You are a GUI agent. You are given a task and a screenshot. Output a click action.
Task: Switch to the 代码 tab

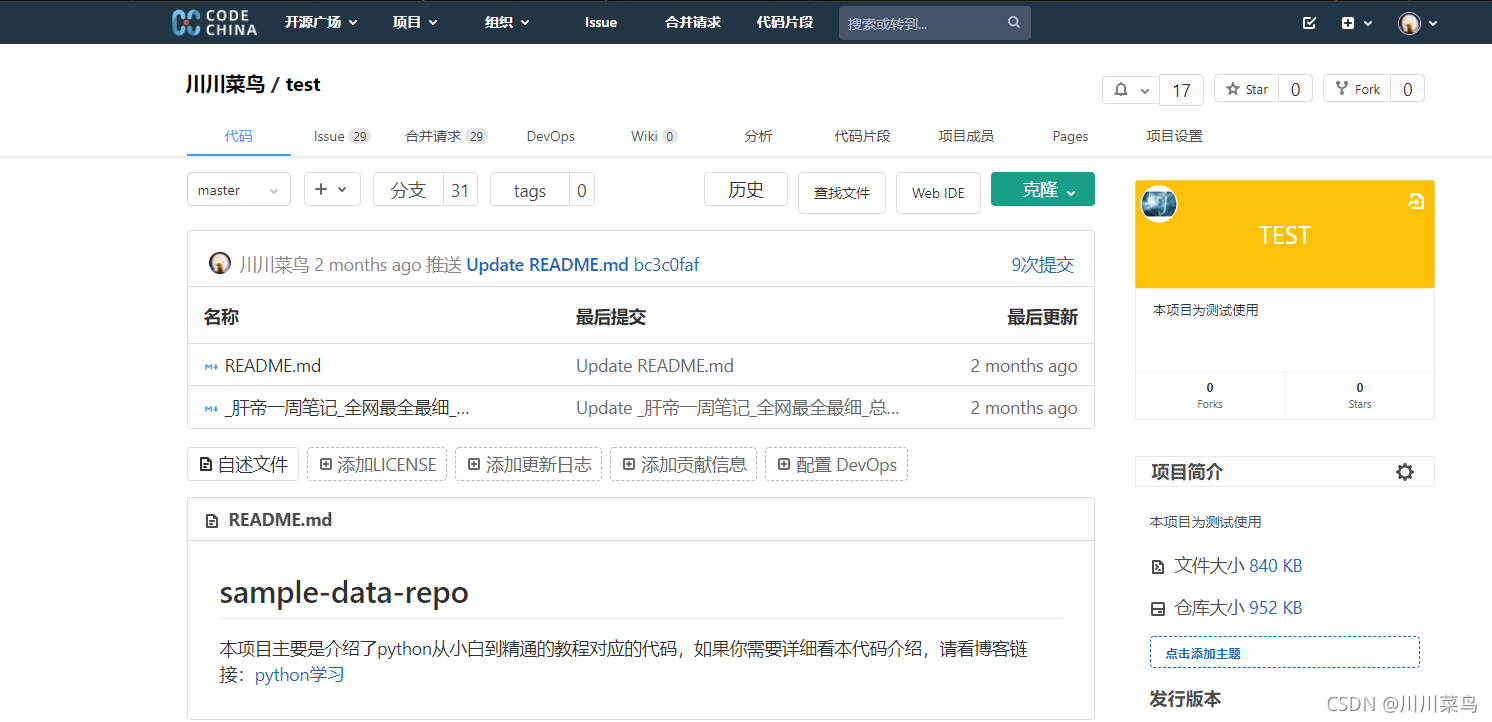(239, 136)
